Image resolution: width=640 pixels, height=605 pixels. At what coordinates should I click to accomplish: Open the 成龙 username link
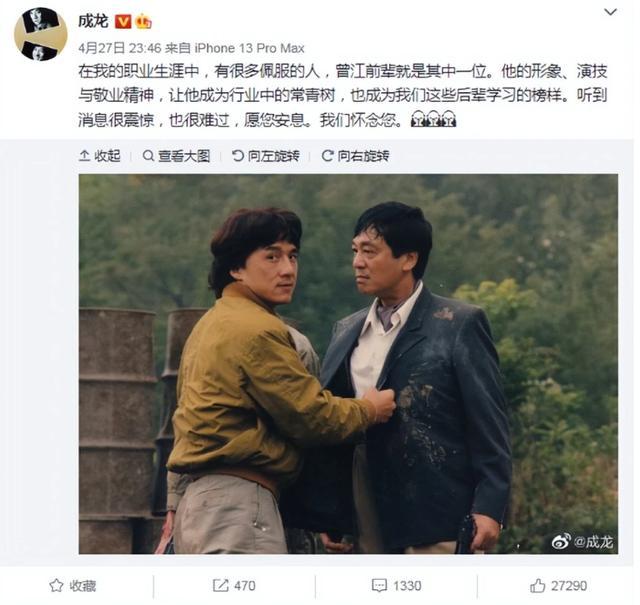[93, 21]
